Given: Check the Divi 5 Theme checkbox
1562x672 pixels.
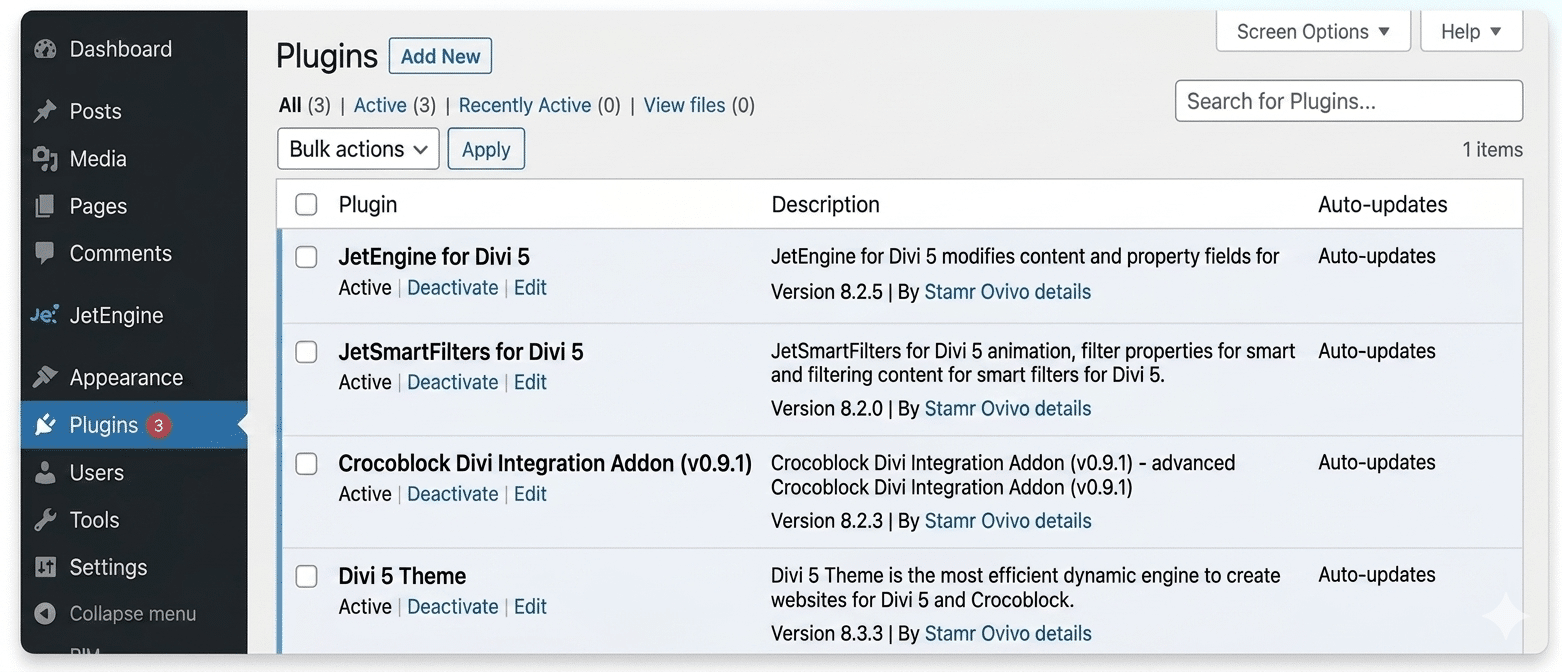Looking at the screenshot, I should (306, 576).
